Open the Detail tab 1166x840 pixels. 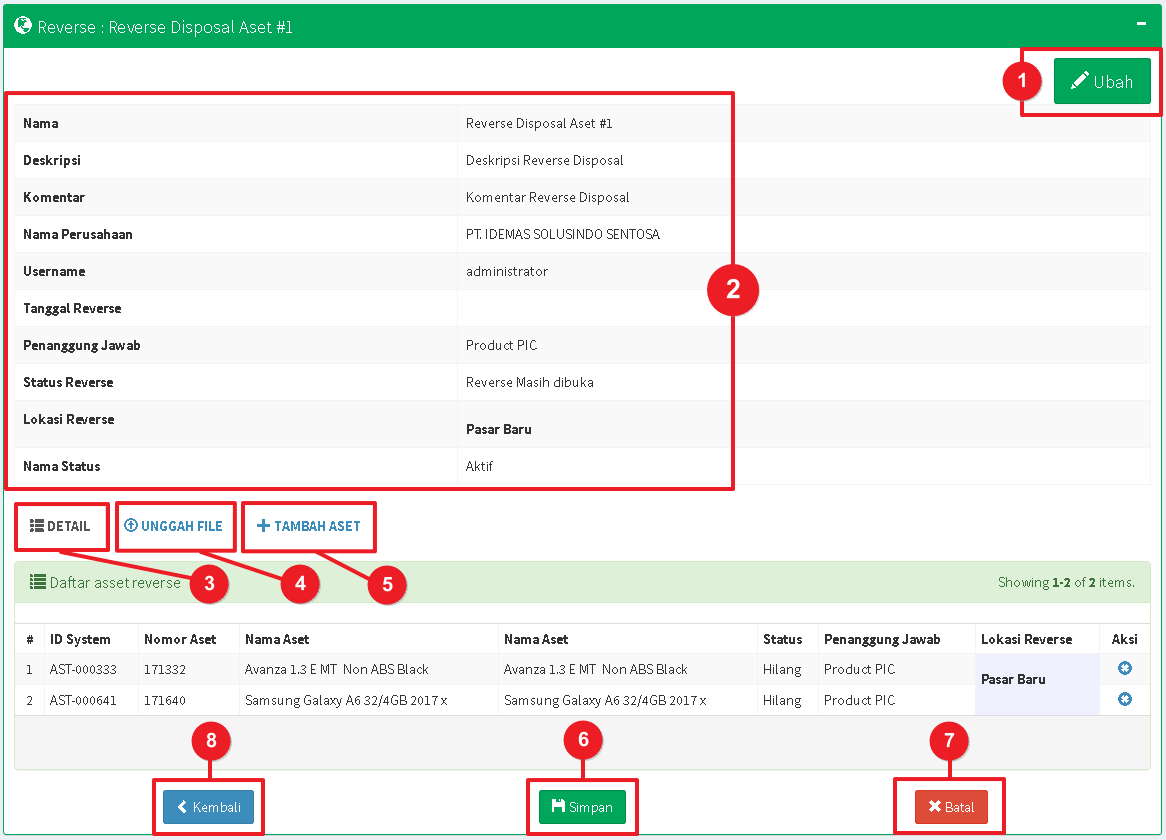coord(61,526)
